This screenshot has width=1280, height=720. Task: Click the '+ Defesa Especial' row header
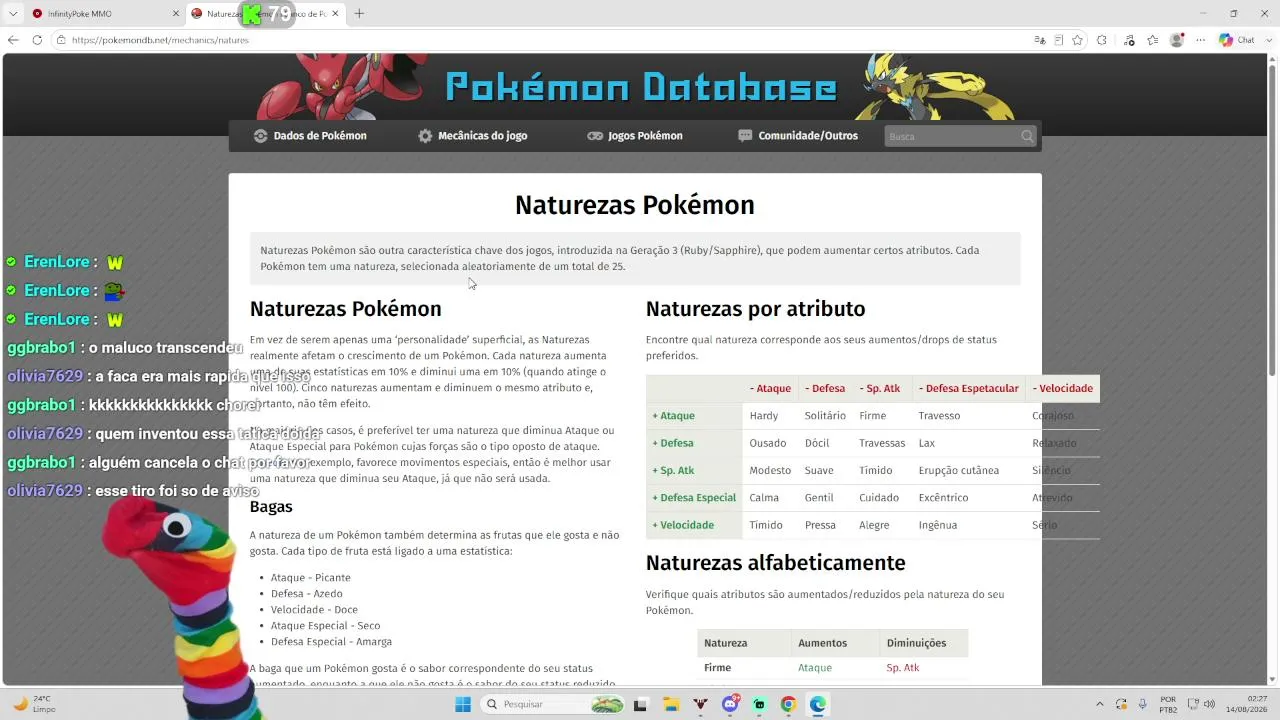click(694, 498)
